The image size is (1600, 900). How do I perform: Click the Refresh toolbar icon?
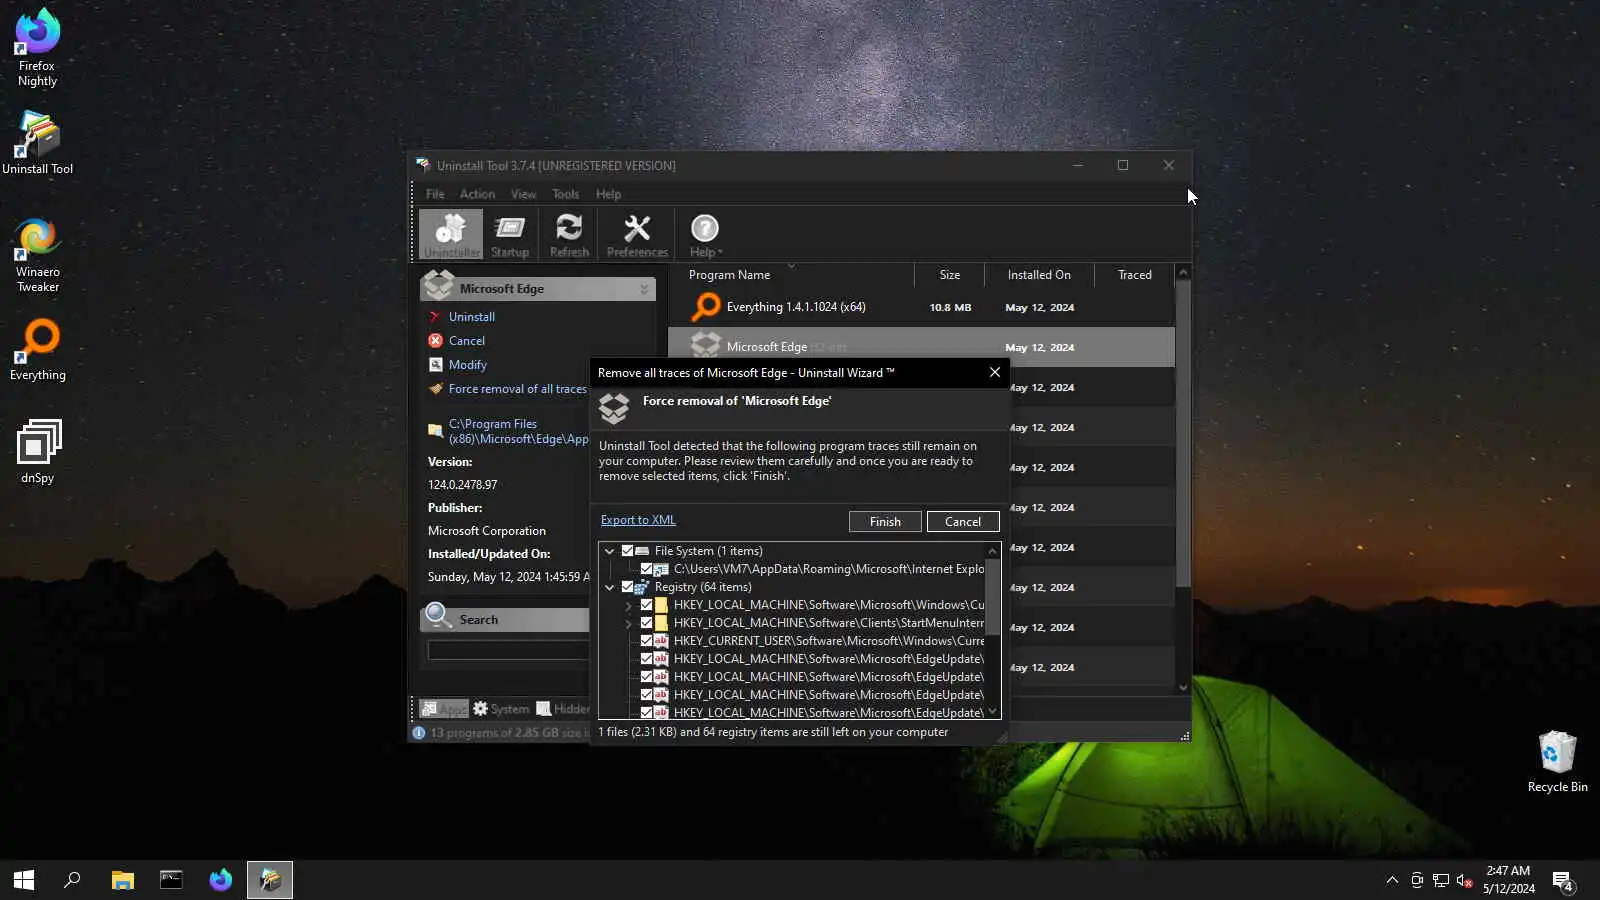(x=569, y=235)
